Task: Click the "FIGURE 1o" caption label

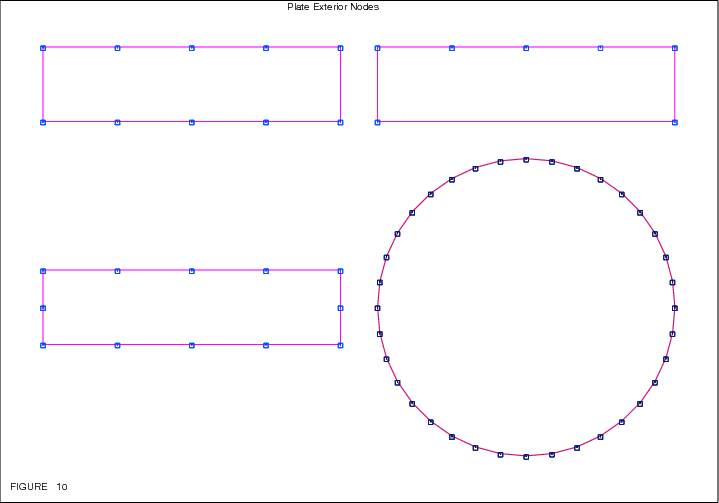Action: (39, 486)
